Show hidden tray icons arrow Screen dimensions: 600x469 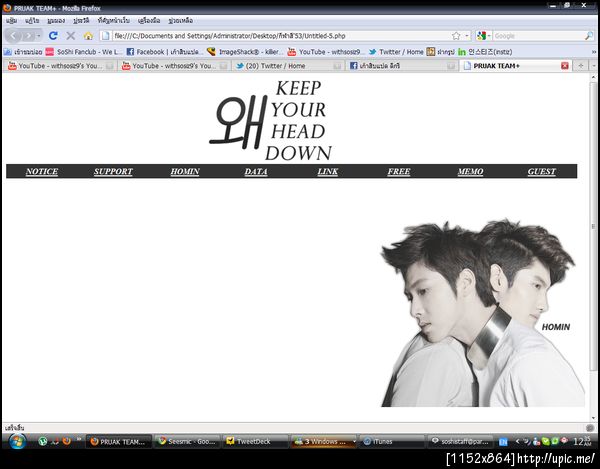point(517,441)
